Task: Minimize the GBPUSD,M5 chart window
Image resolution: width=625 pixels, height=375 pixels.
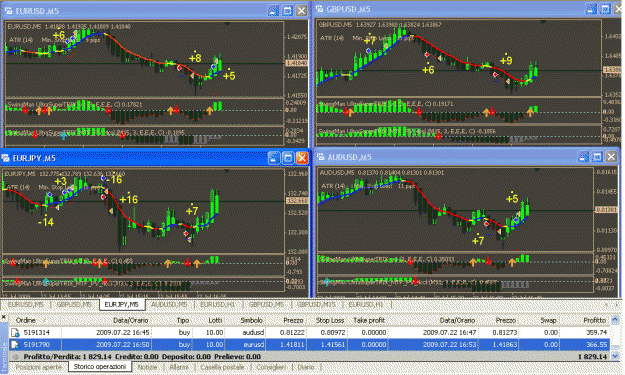Action: coord(591,9)
